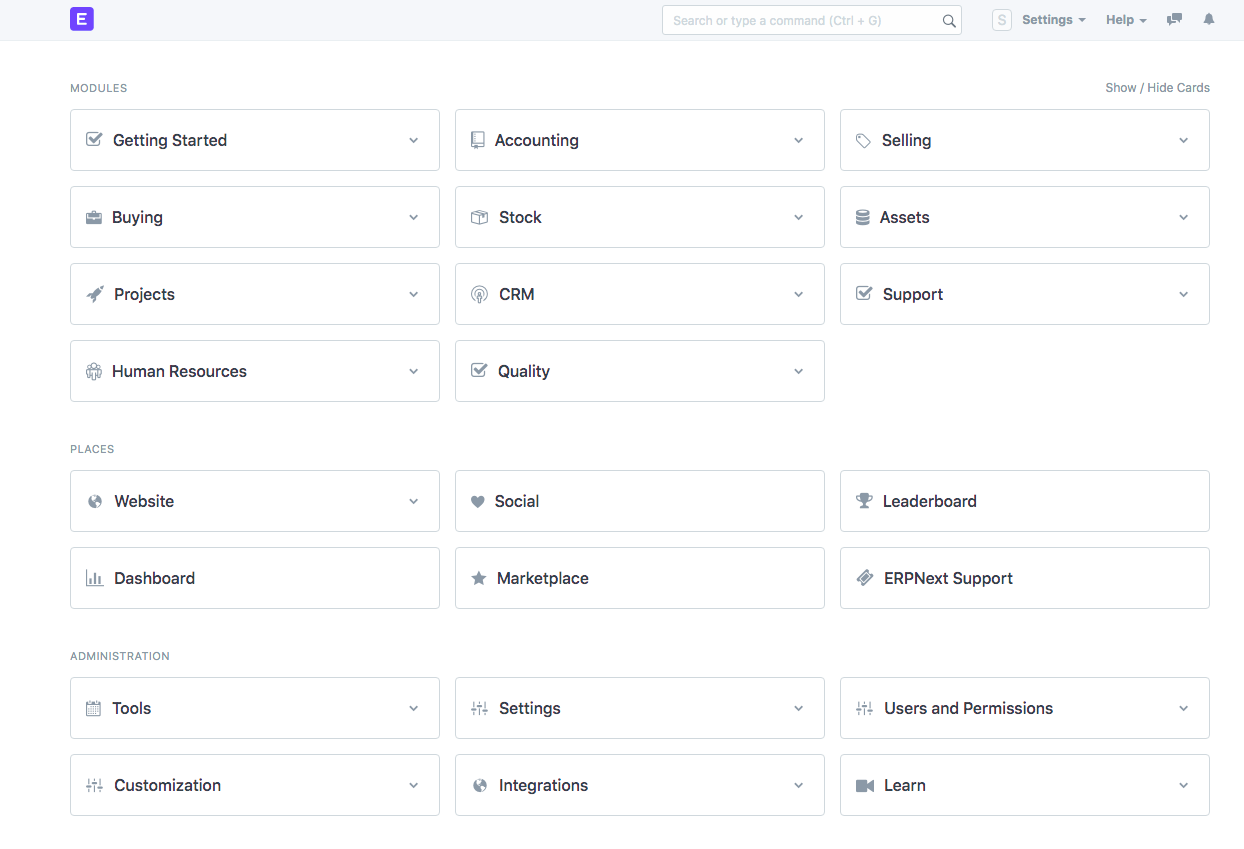This screenshot has height=849, width=1244.
Task: Open the notifications bell icon
Action: pyautogui.click(x=1209, y=20)
